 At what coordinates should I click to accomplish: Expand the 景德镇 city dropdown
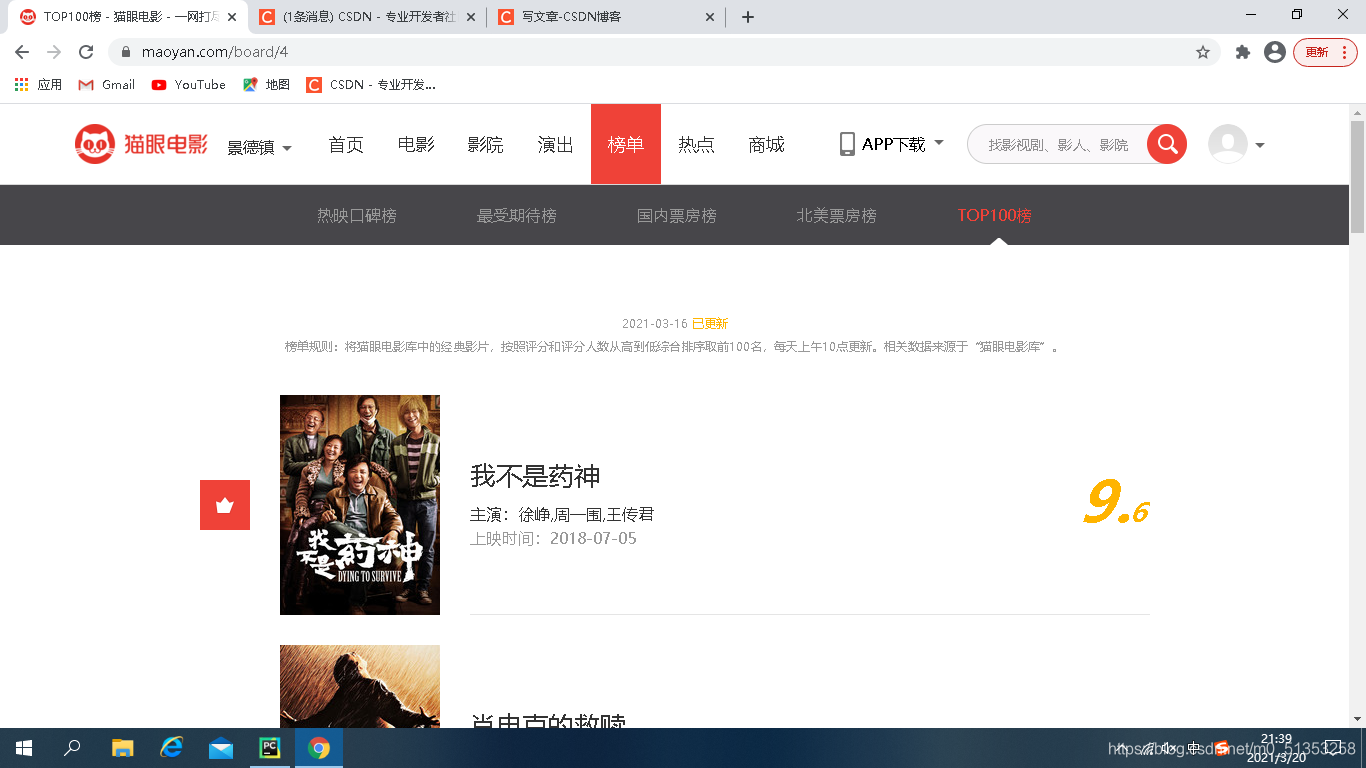pyautogui.click(x=259, y=148)
